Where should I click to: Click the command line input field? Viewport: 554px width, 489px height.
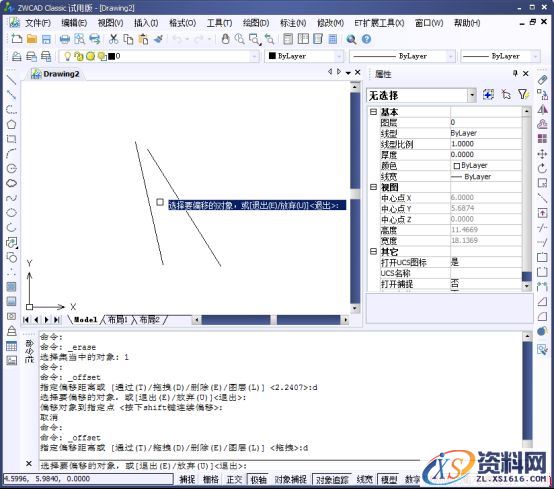click(230, 466)
